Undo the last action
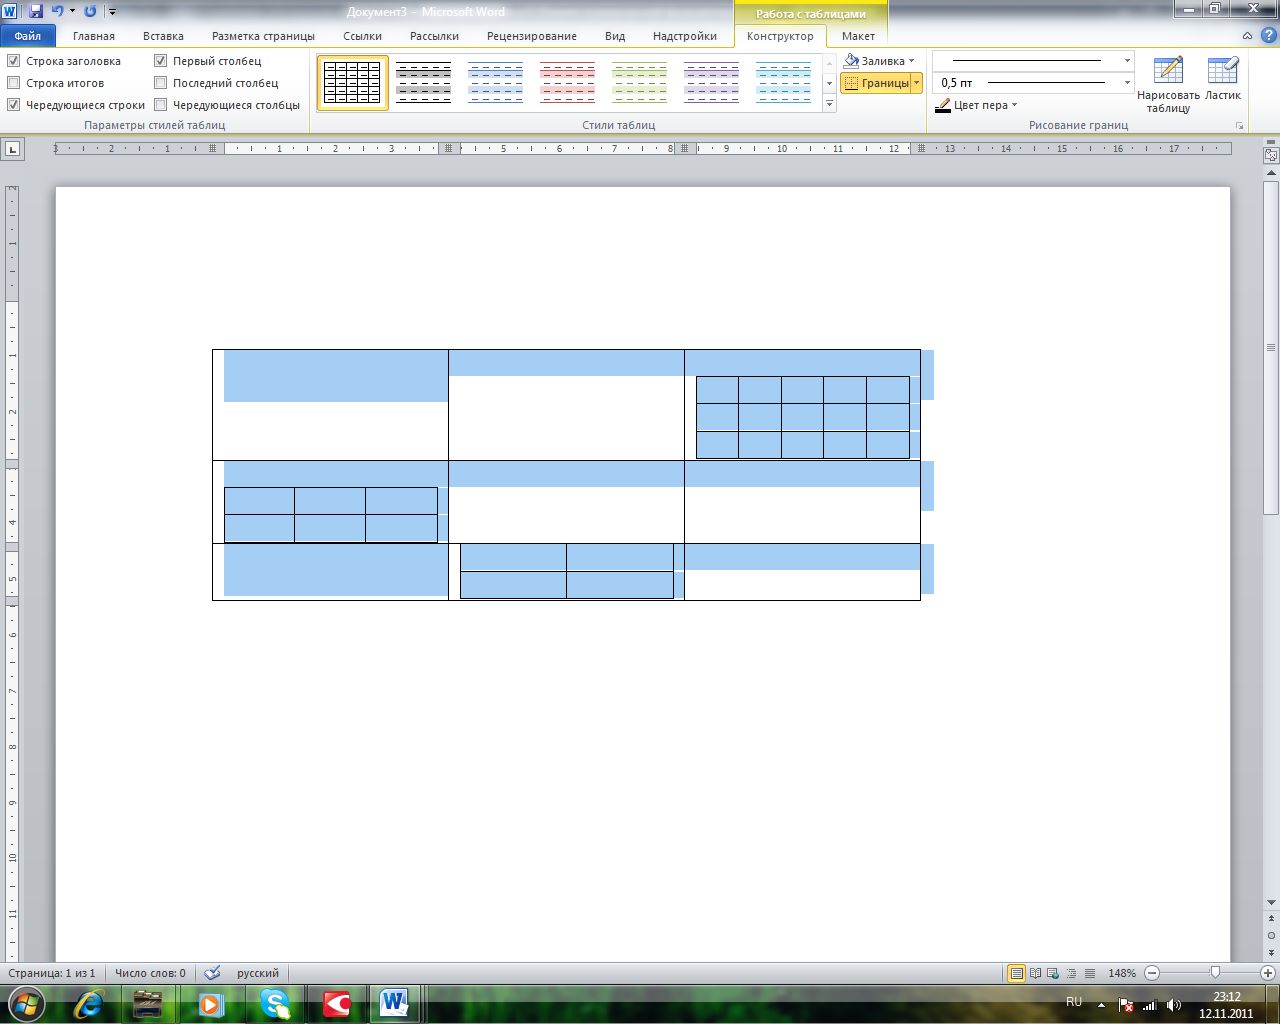Image resolution: width=1280 pixels, height=1024 pixels. pos(57,11)
